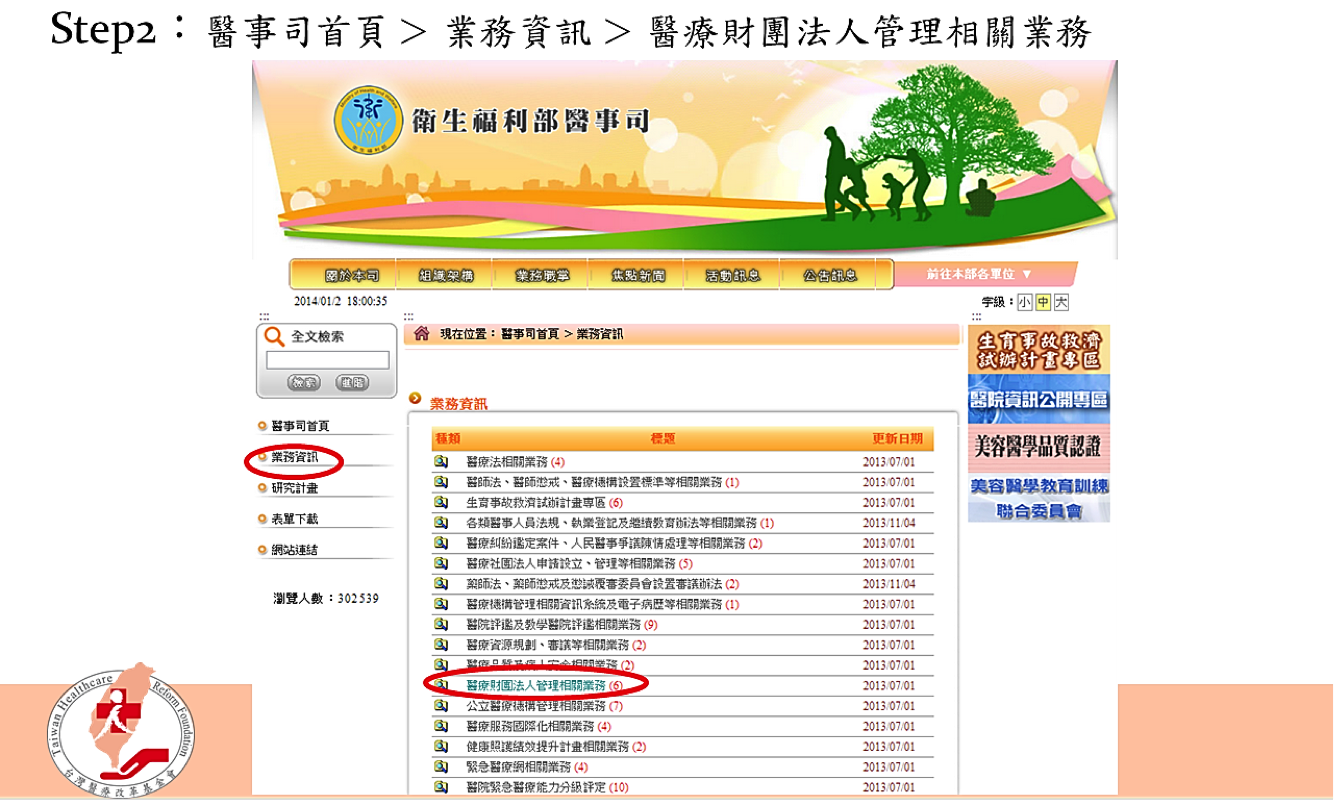This screenshot has width=1334, height=800.
Task: Click the icon beside 醫療服務國際化相關業務
Action: pos(441,726)
